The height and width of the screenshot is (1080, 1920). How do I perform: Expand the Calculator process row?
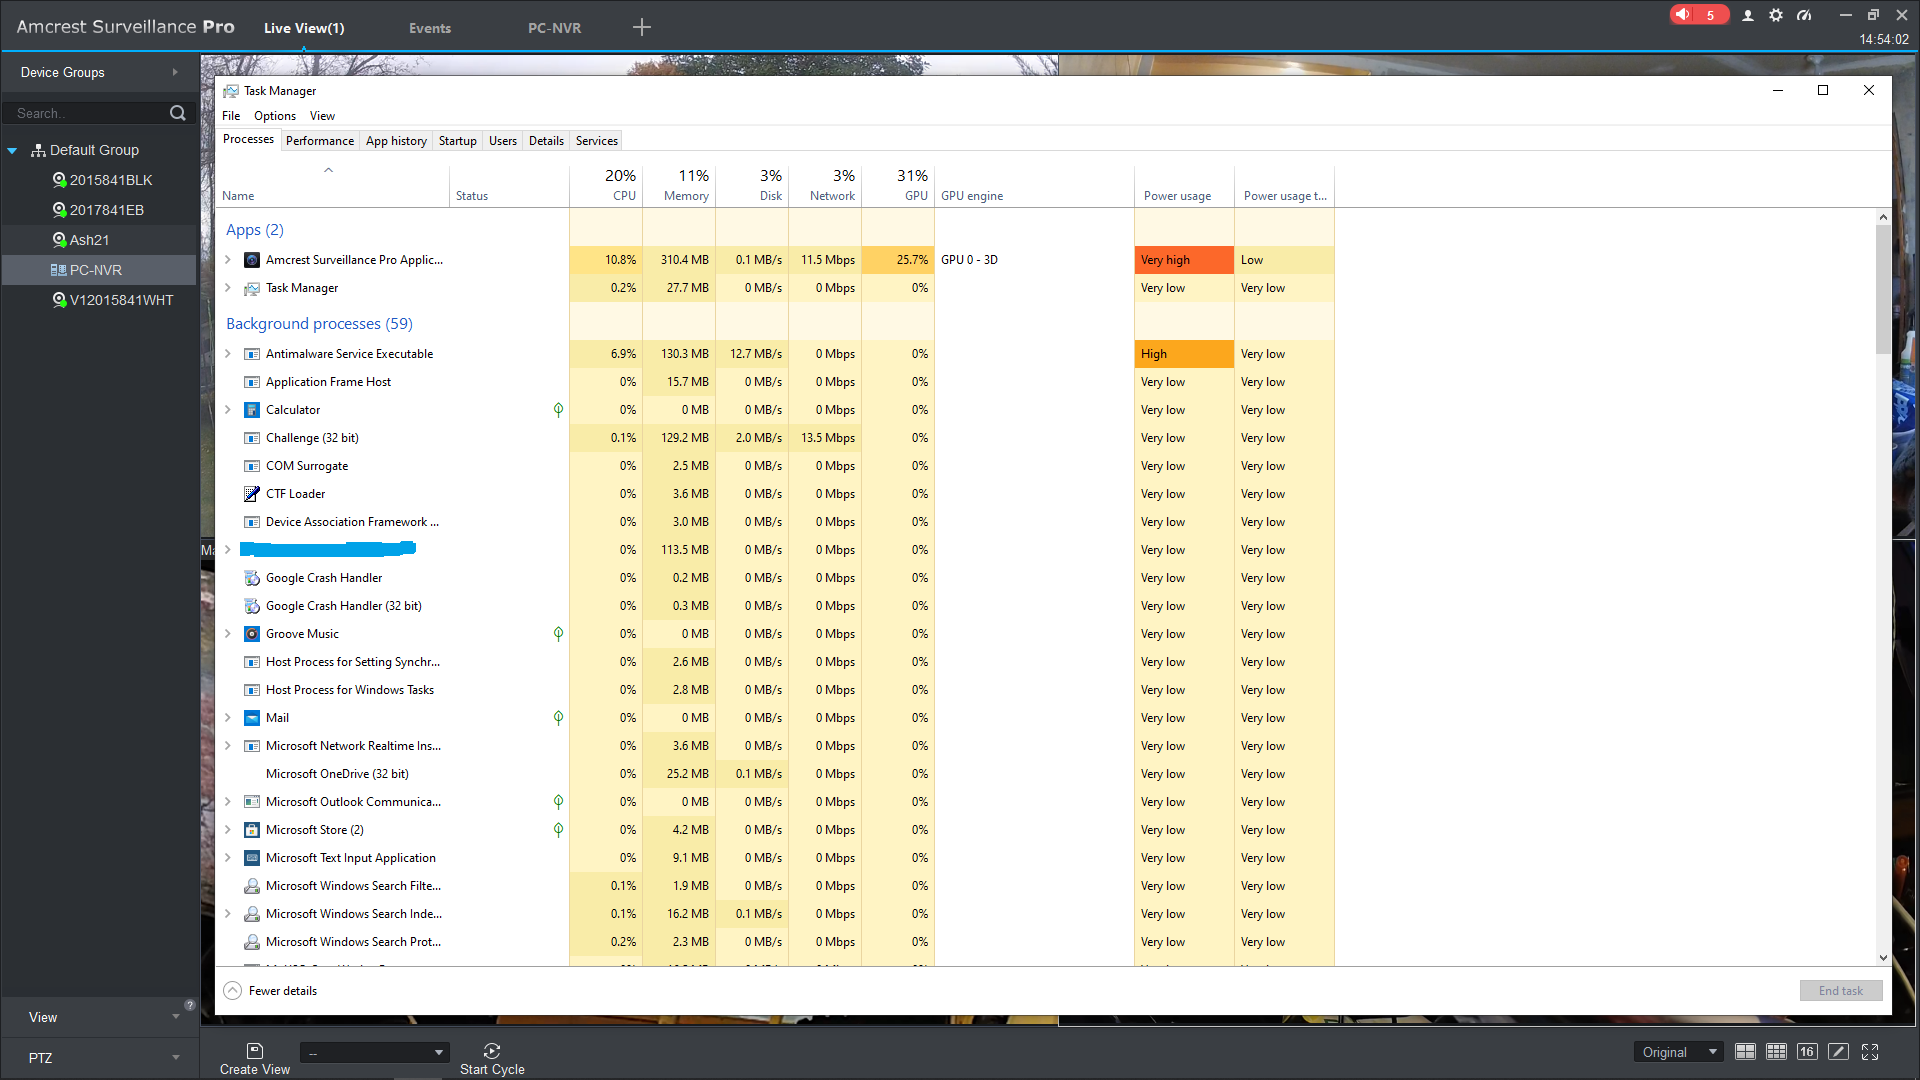[228, 410]
